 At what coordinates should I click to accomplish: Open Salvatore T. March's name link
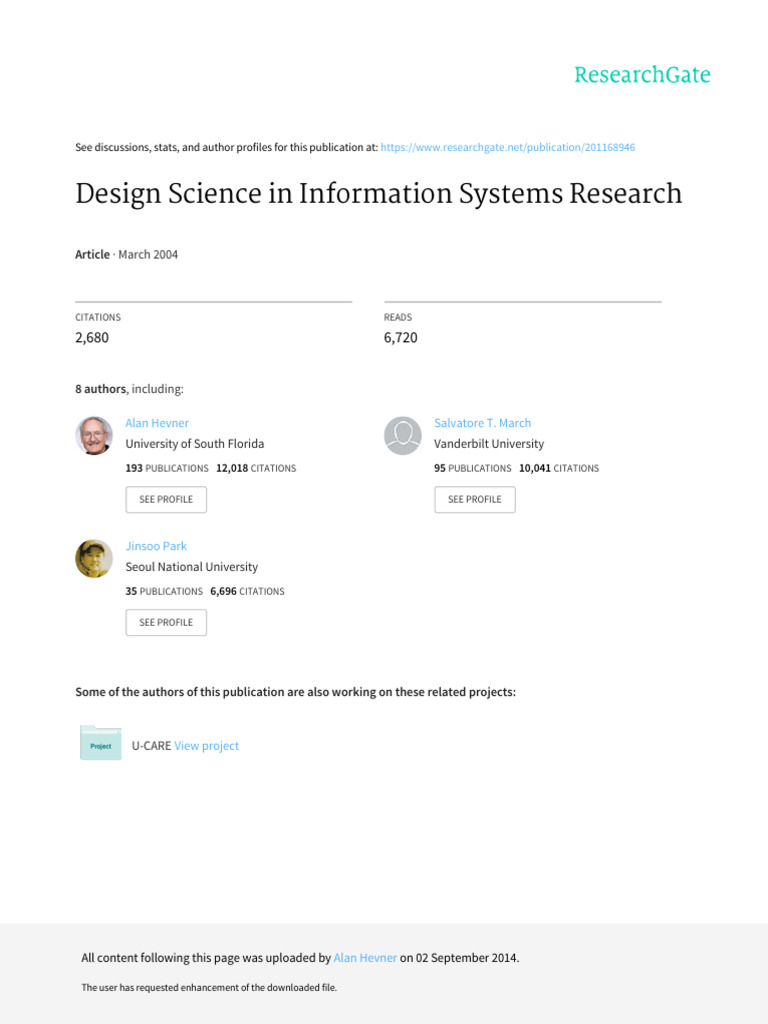click(482, 423)
